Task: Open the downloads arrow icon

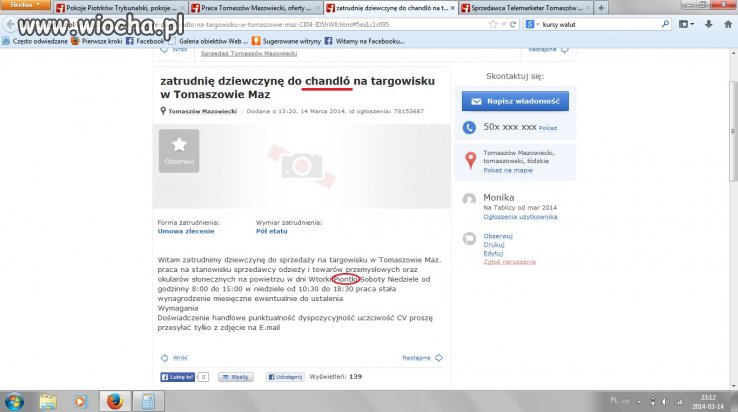Action: [708, 24]
